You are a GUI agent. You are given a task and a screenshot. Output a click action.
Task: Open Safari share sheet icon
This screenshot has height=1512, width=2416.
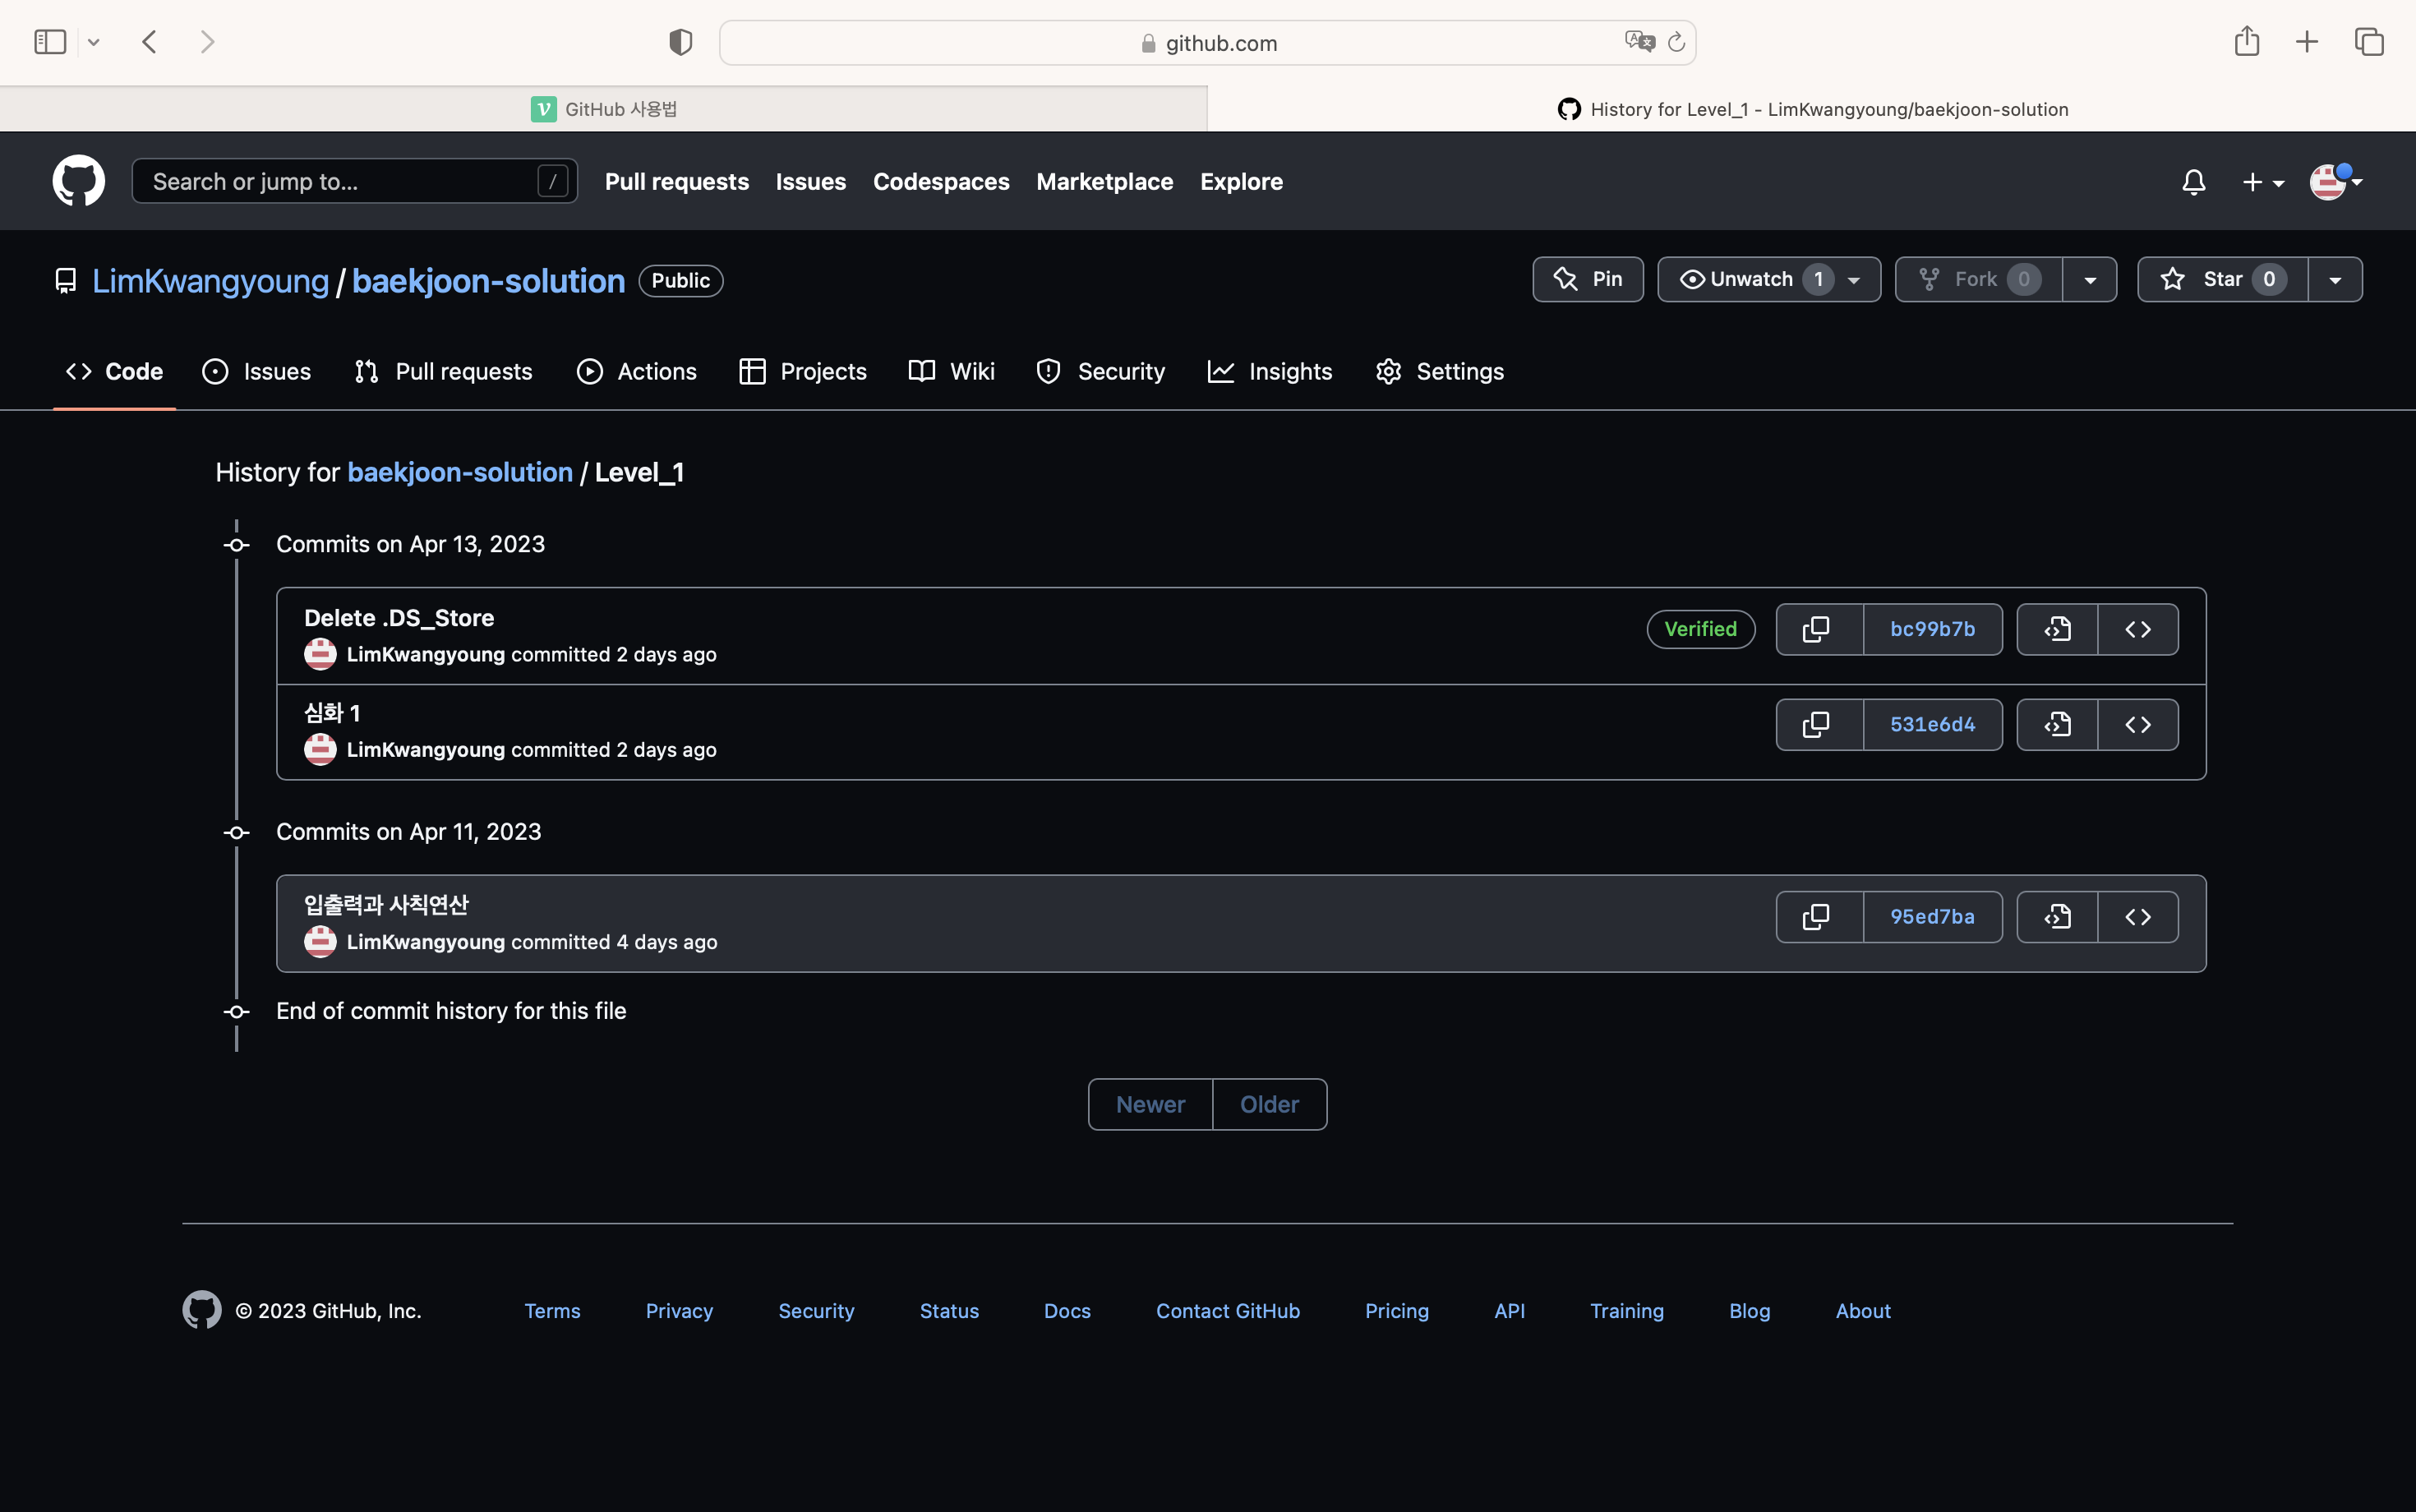(x=2246, y=42)
